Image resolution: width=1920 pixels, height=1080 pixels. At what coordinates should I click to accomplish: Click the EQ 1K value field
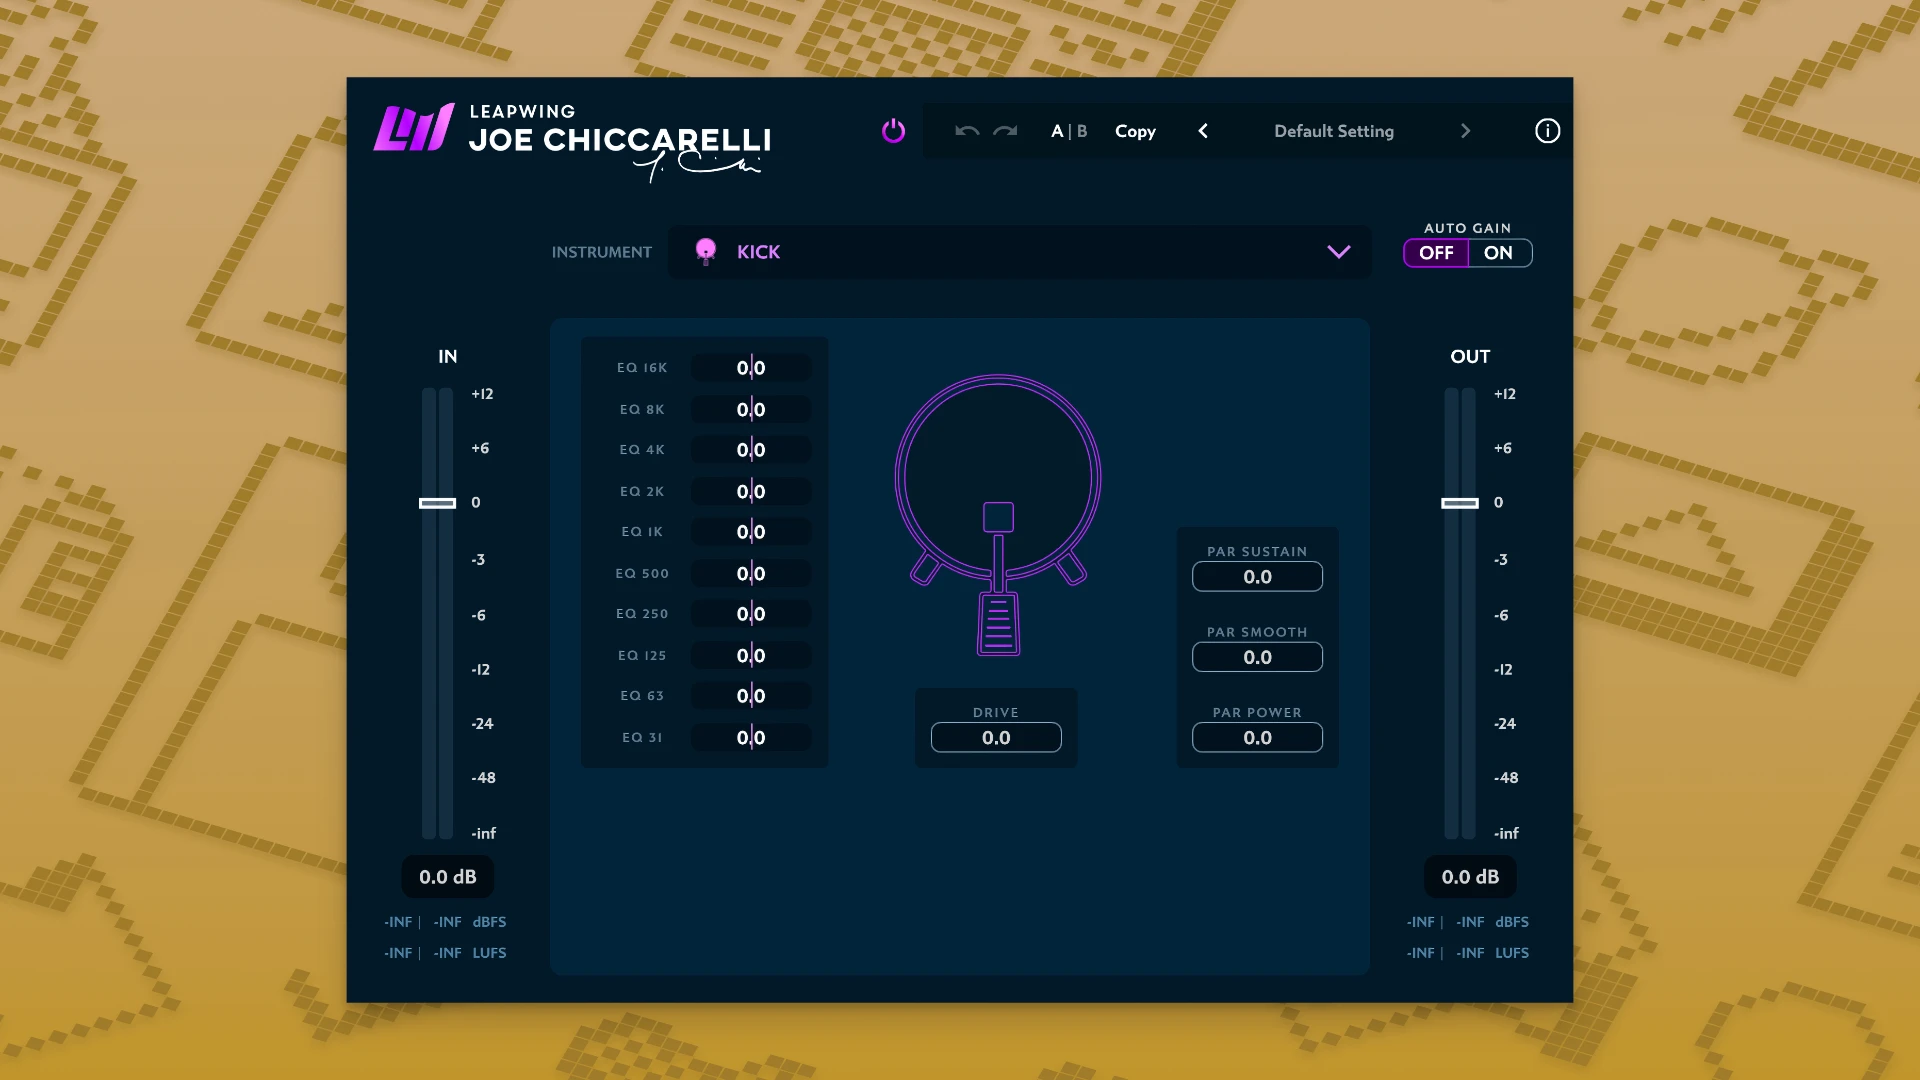click(751, 532)
